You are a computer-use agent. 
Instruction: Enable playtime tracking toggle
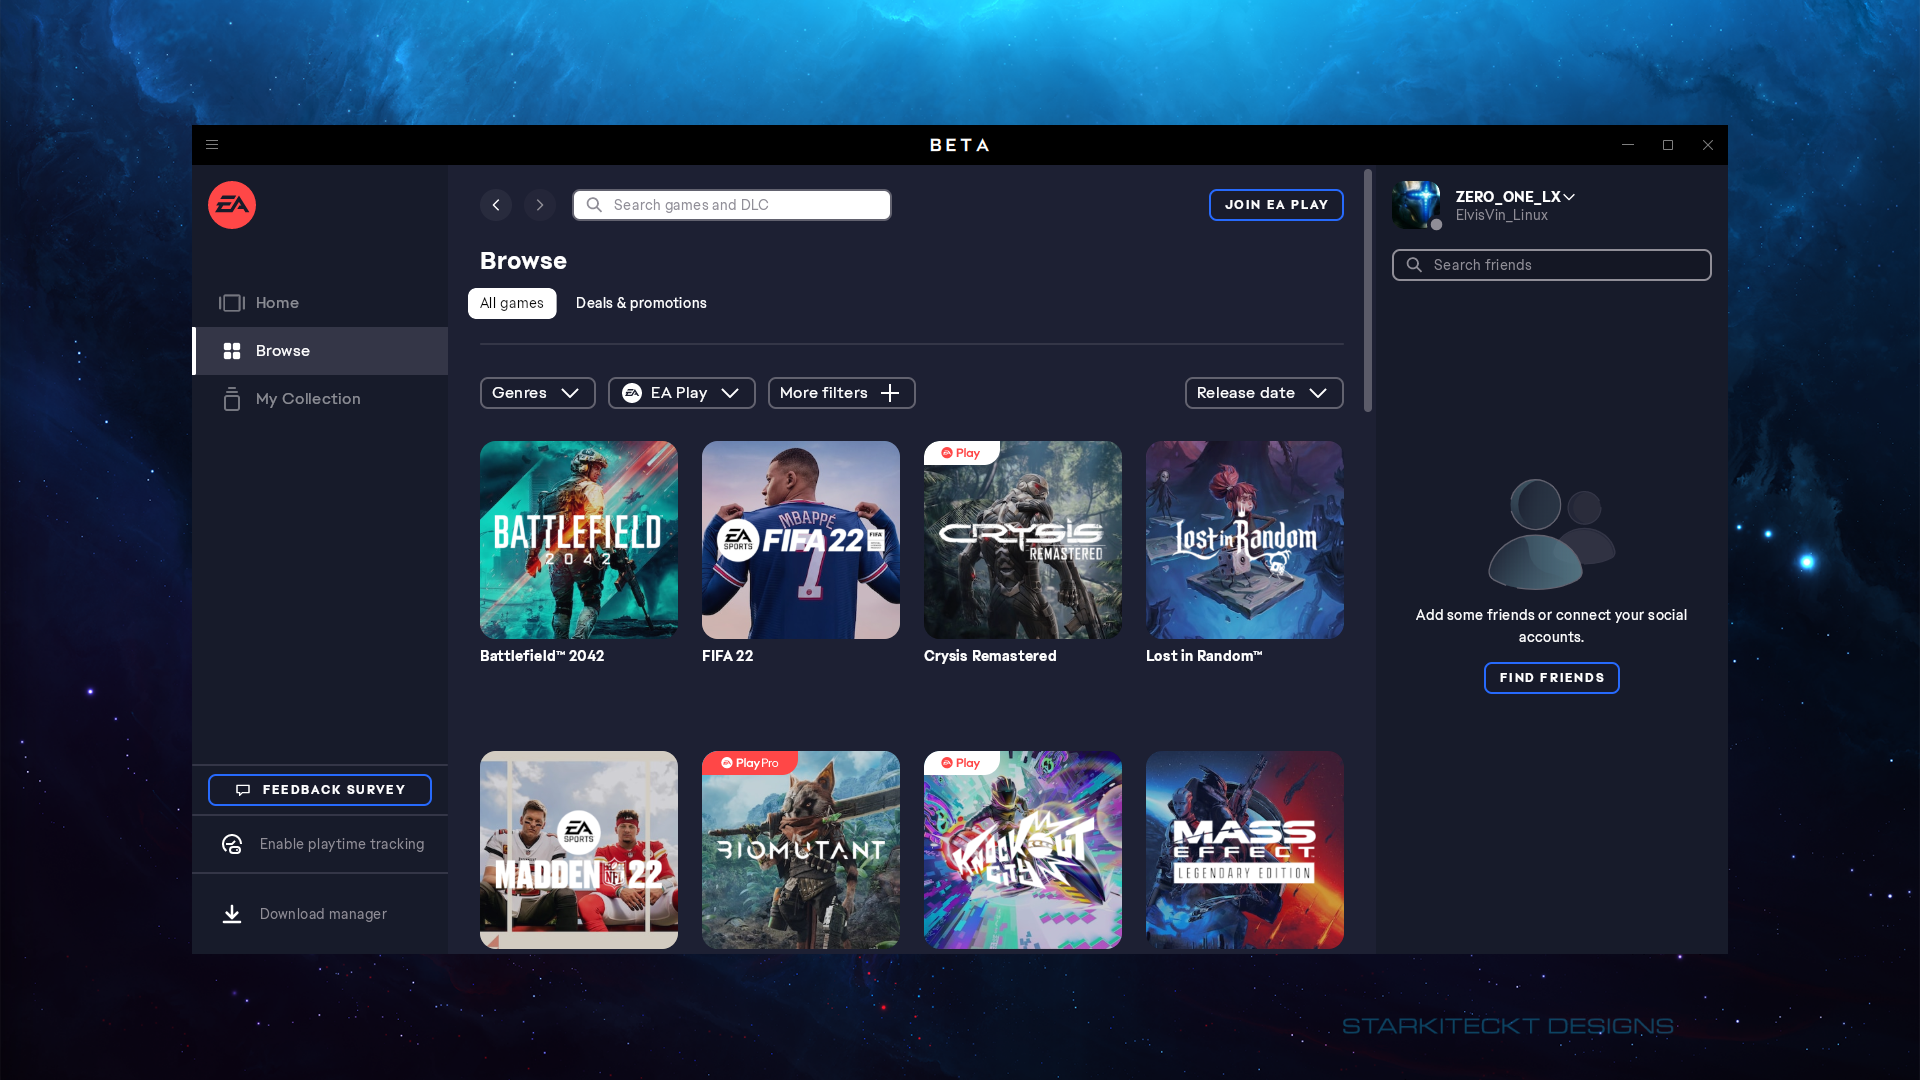[x=322, y=844]
